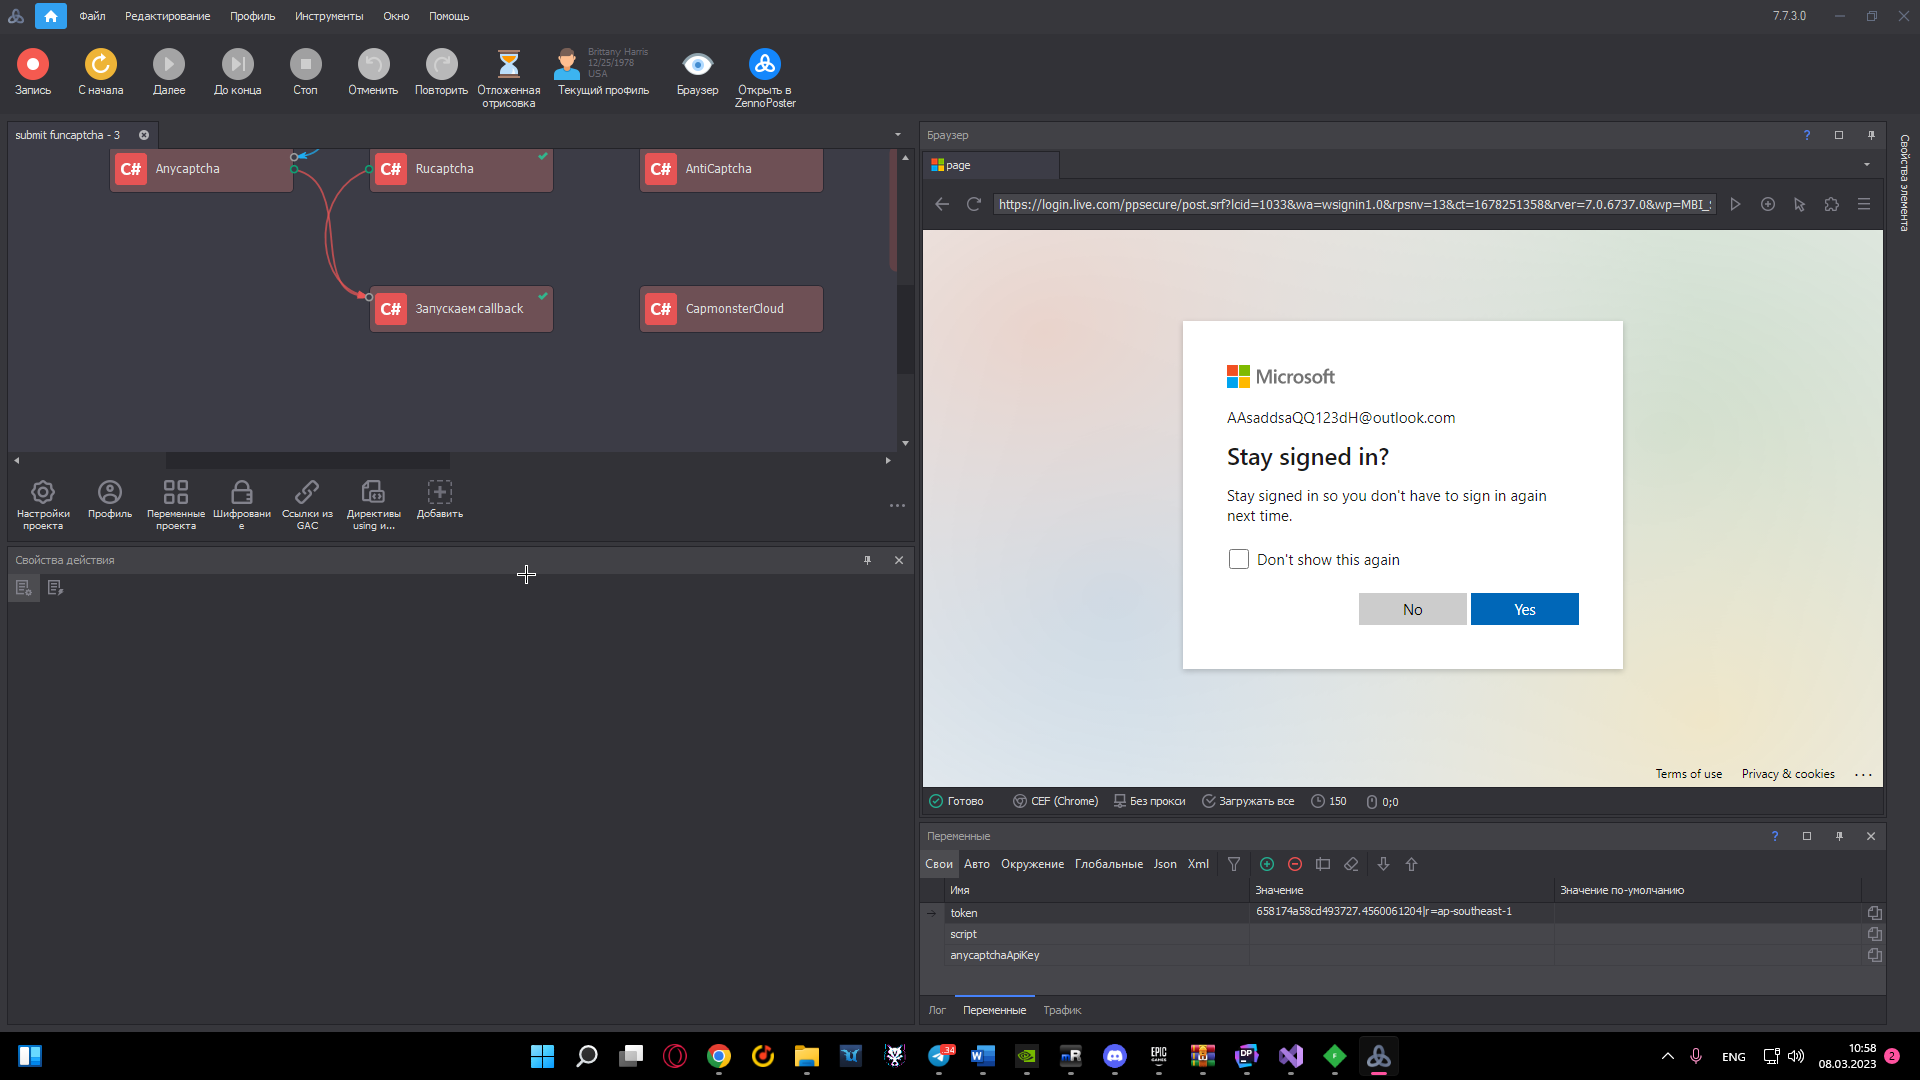Open Encryption (Шифрование) lock icon
Image resolution: width=1920 pixels, height=1080 pixels.
241,492
